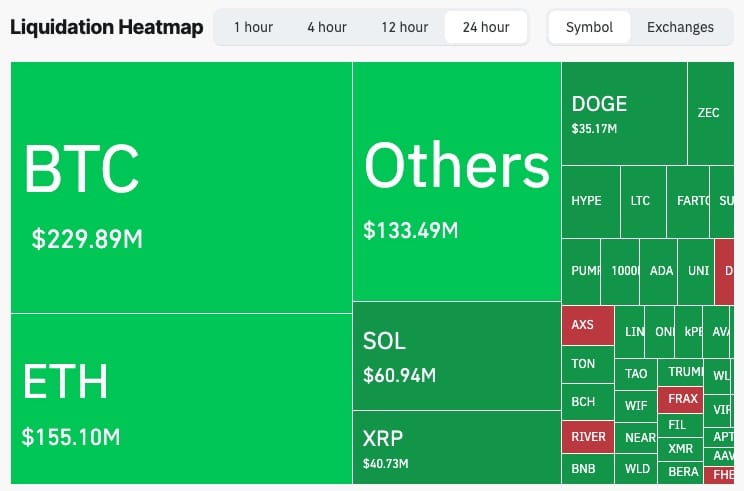
Task: Select the LTC tile
Action: coord(641,201)
